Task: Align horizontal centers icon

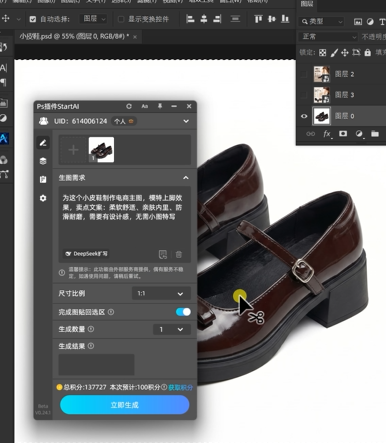Action: (204, 19)
